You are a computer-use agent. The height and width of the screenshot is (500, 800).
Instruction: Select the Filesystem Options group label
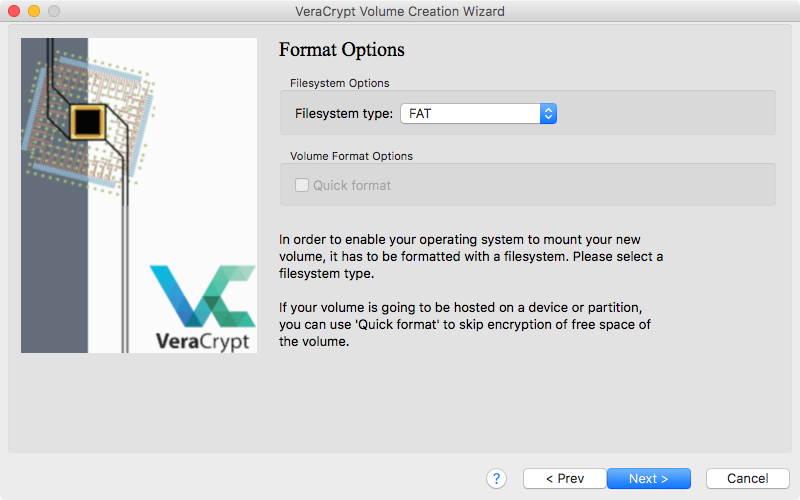pos(339,83)
